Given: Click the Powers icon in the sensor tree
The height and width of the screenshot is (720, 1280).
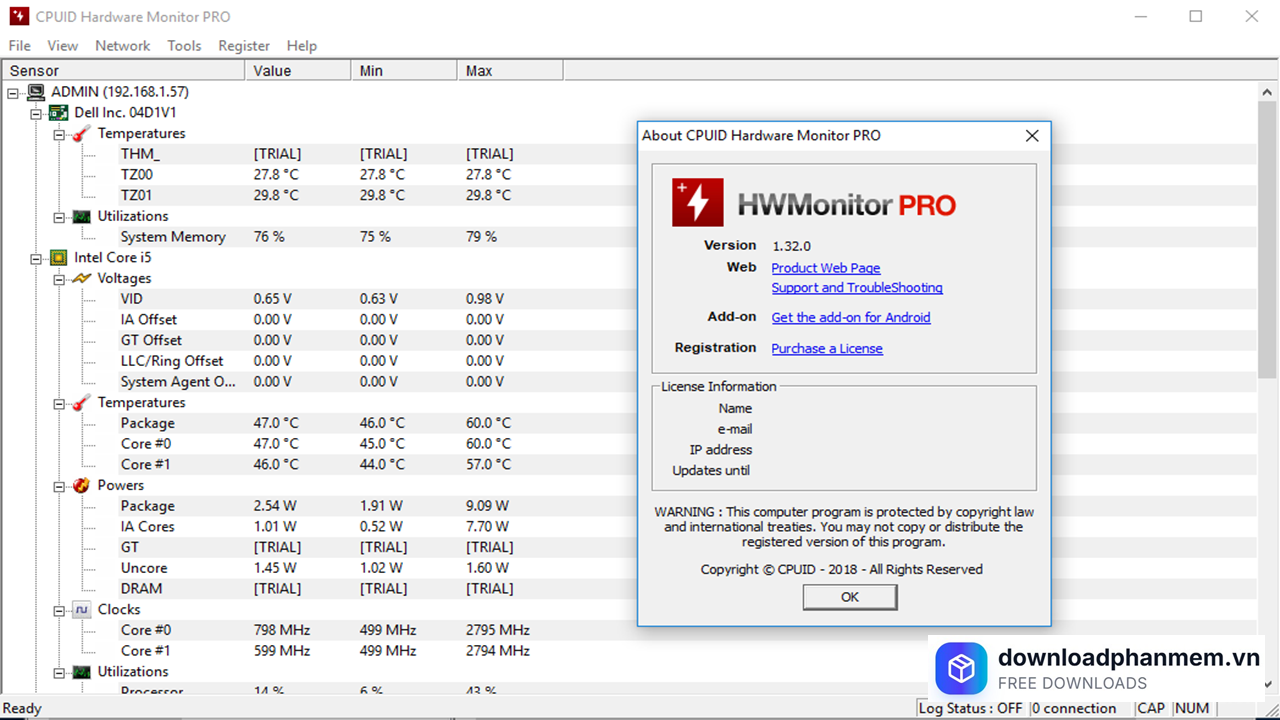Looking at the screenshot, I should tap(80, 485).
